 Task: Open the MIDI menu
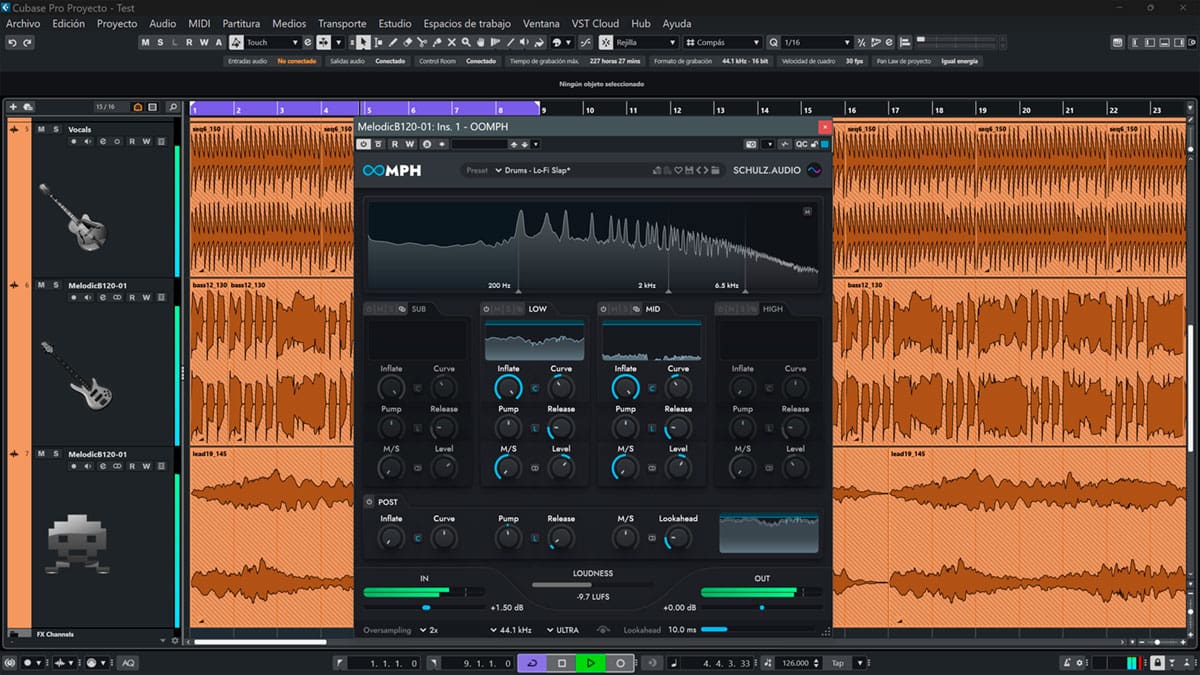(x=199, y=23)
